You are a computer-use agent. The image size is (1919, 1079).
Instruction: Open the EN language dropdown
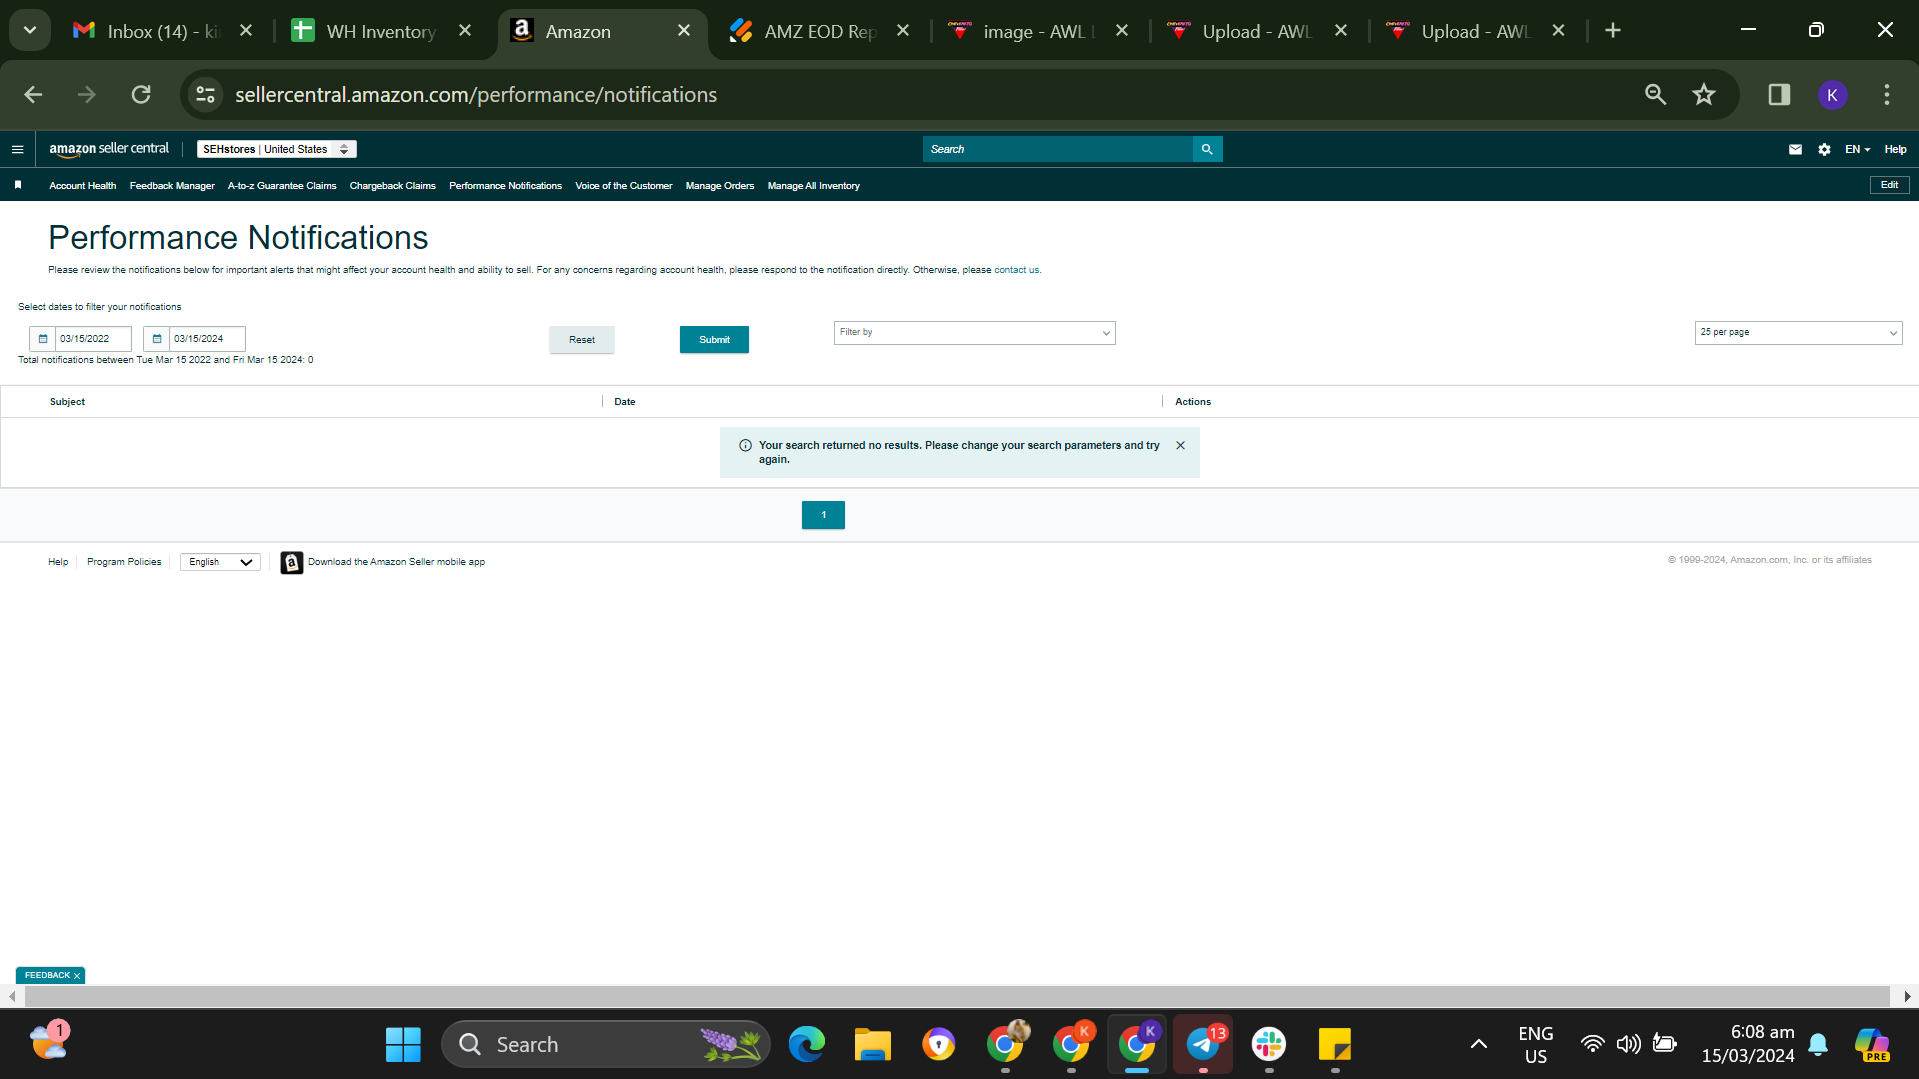pos(1857,149)
